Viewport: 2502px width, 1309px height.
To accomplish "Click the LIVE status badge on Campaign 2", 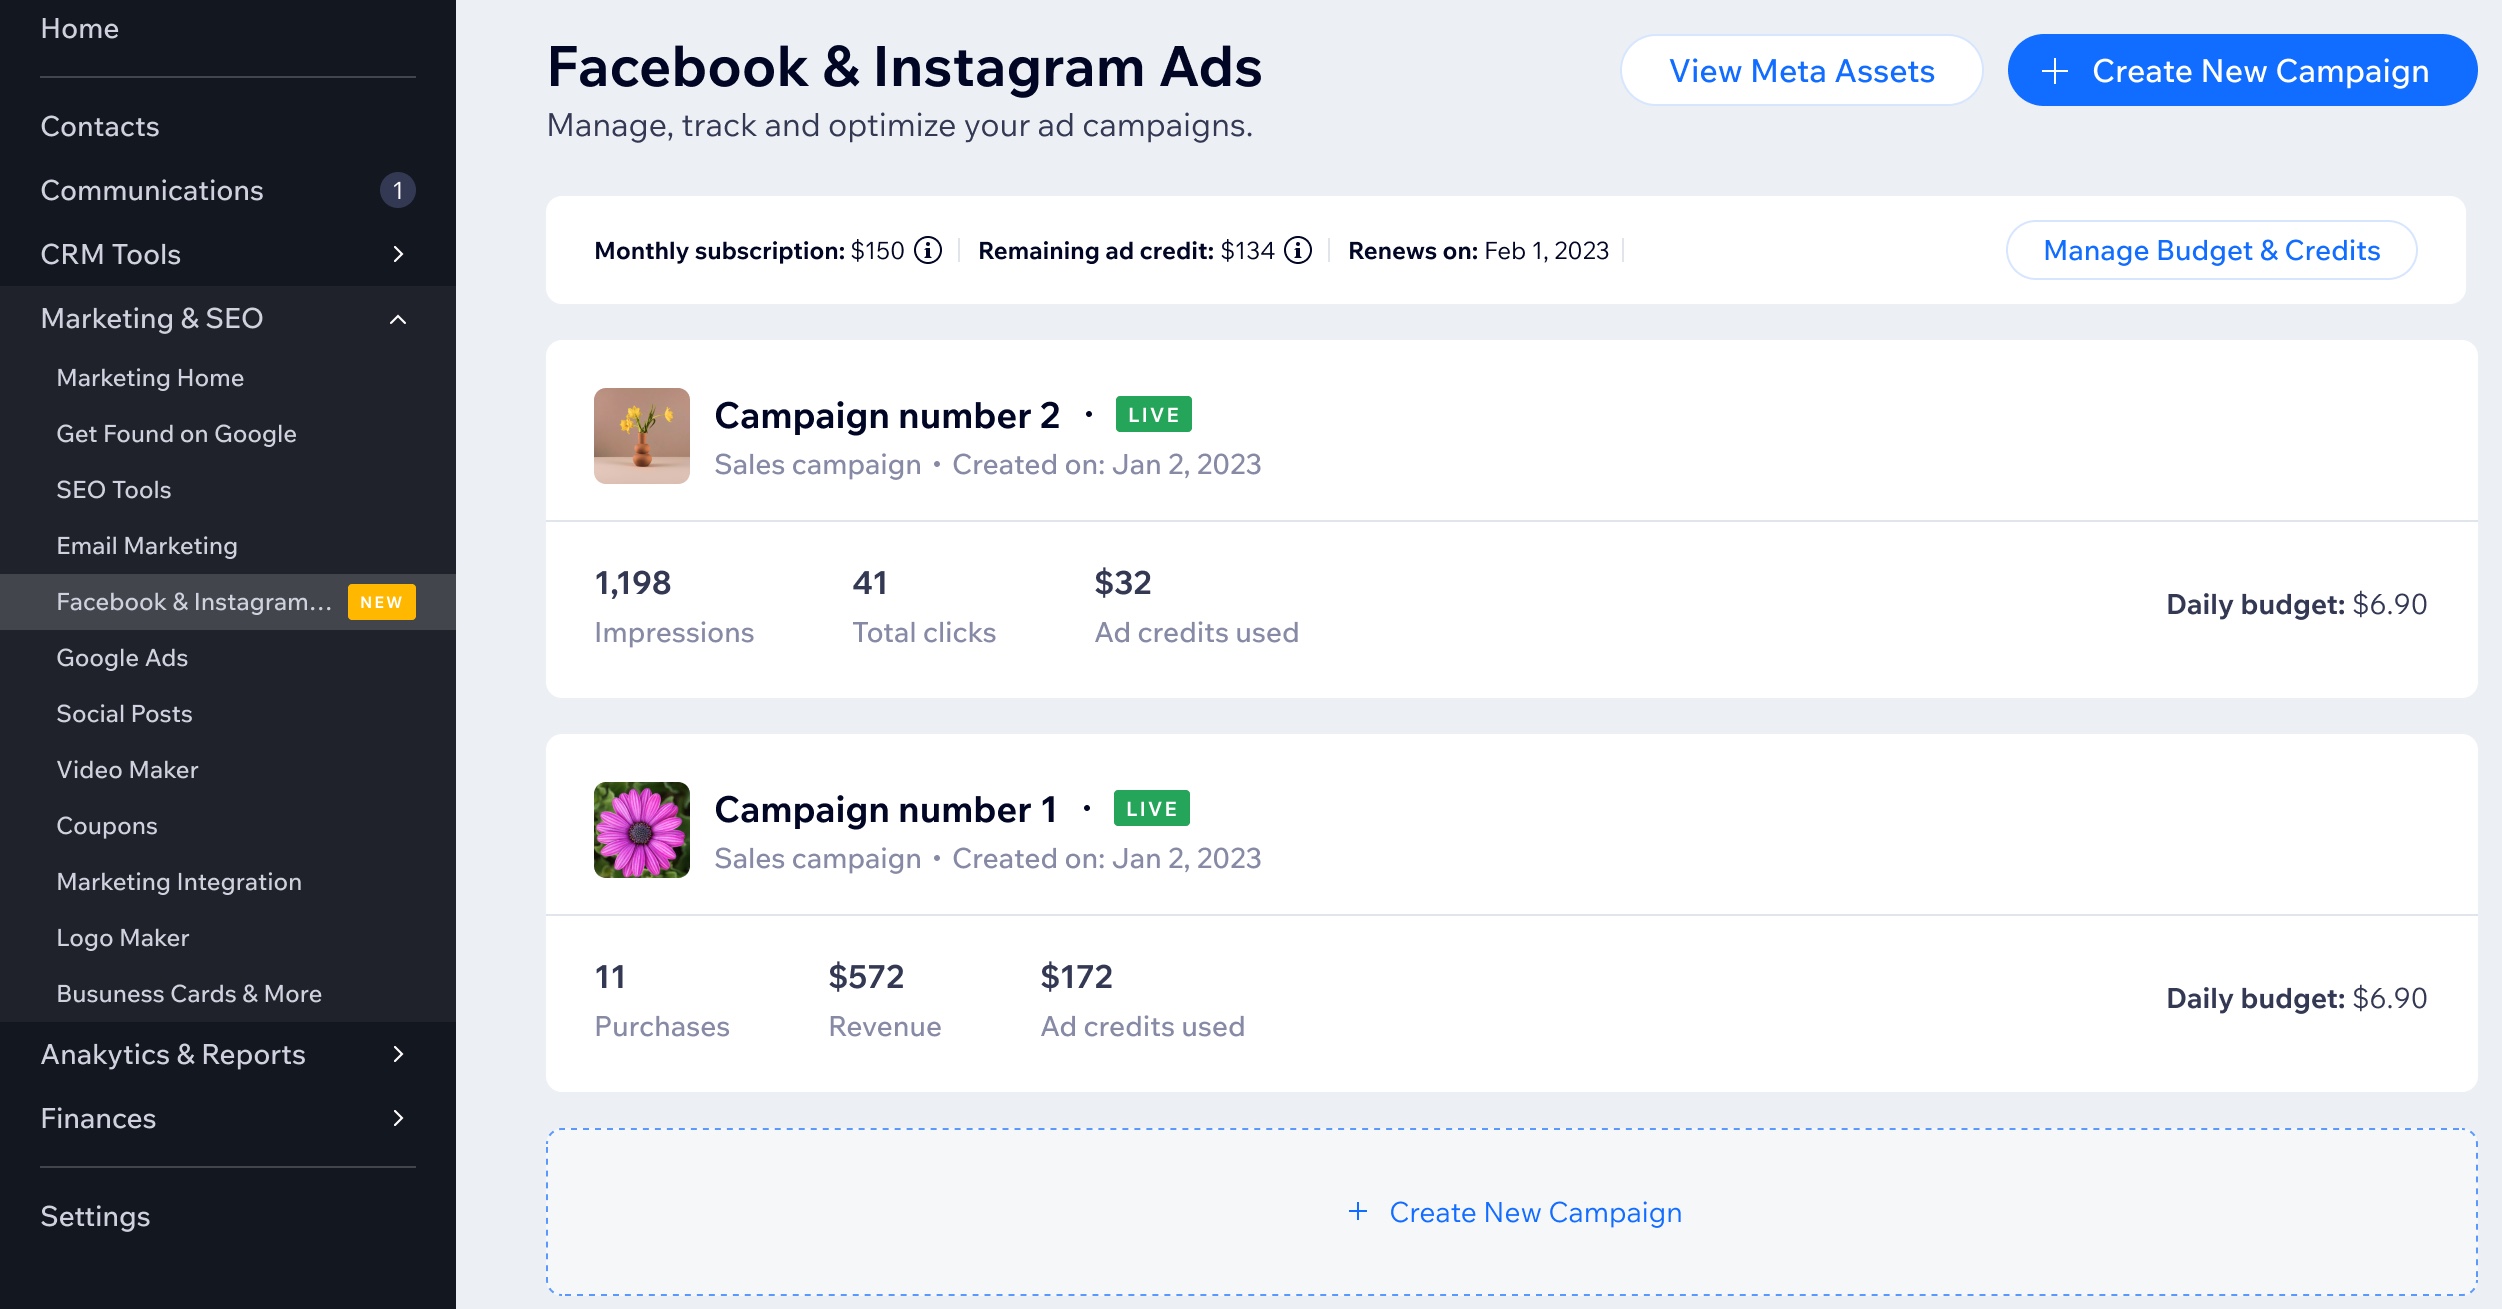I will [x=1153, y=414].
